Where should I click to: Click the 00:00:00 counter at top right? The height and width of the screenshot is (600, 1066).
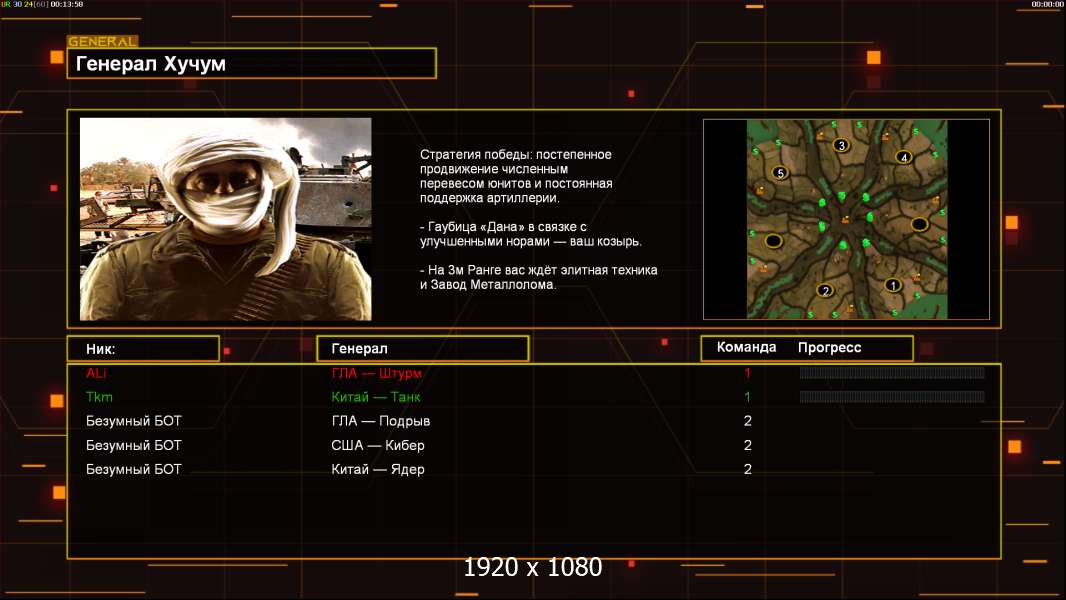[1047, 4]
